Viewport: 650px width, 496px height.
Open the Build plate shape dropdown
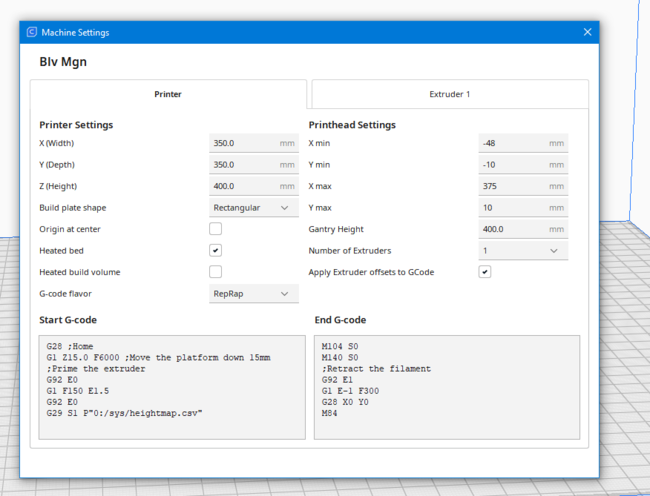coord(253,208)
